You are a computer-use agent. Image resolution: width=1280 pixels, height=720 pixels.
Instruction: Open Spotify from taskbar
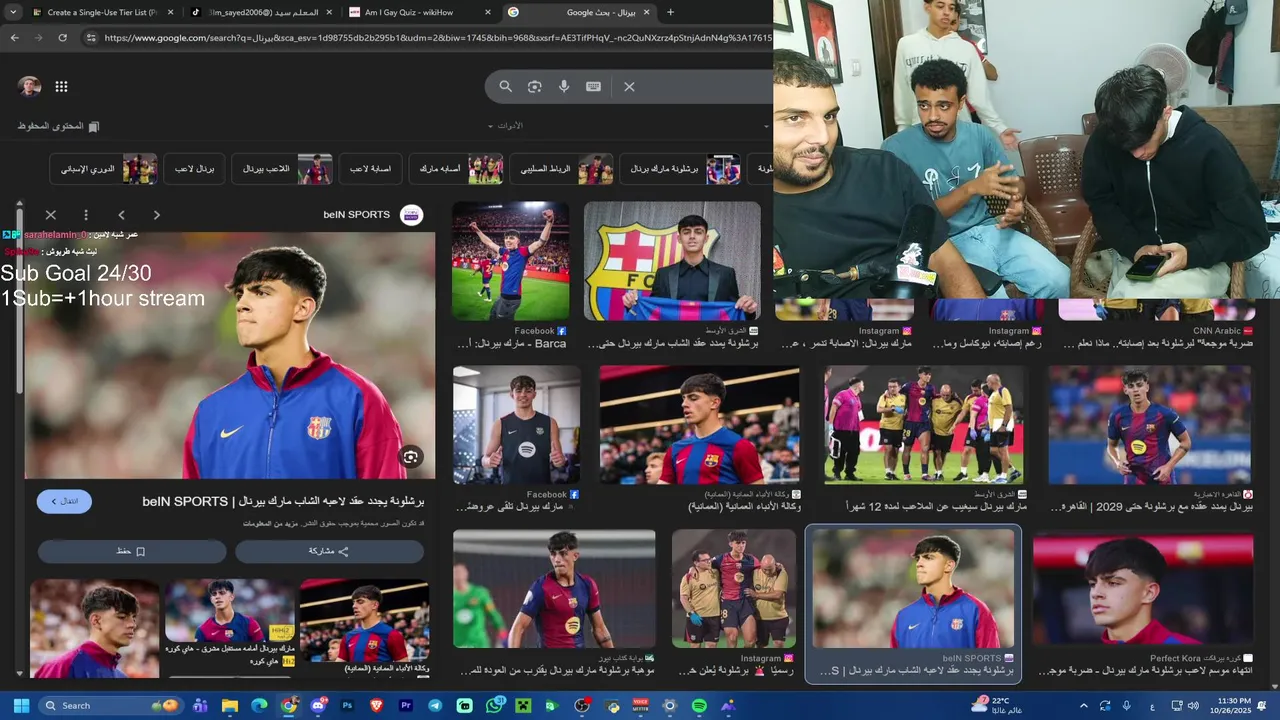tap(699, 706)
